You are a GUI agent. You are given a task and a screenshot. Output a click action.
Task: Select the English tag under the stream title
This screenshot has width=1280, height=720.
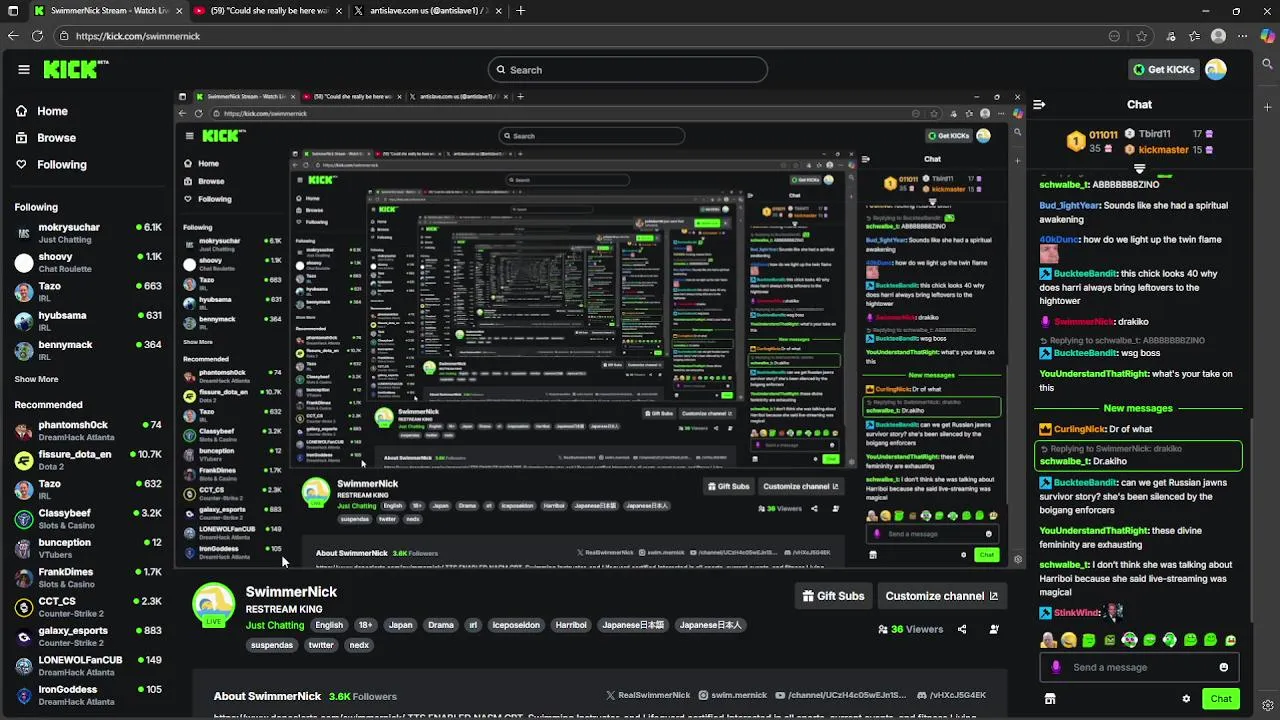[329, 625]
